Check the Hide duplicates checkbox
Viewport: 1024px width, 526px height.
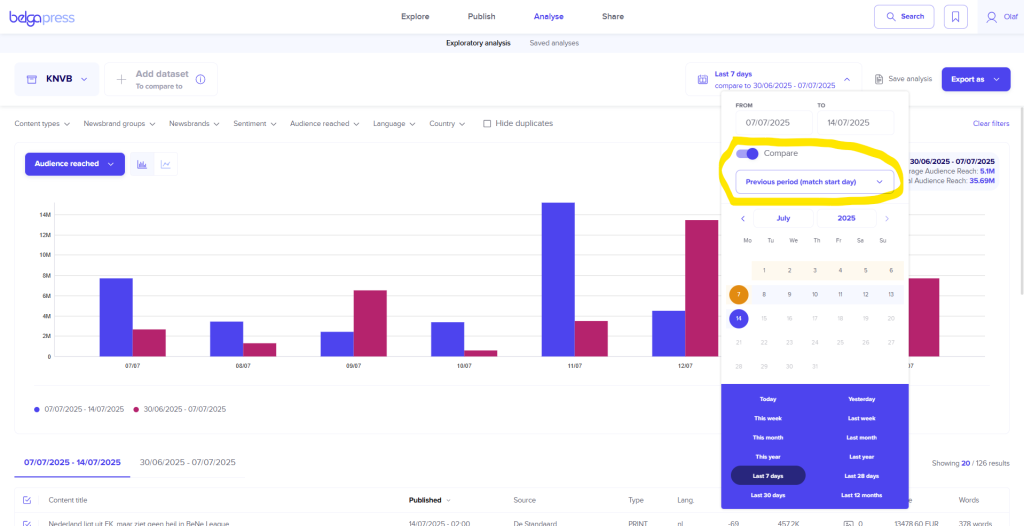point(487,124)
